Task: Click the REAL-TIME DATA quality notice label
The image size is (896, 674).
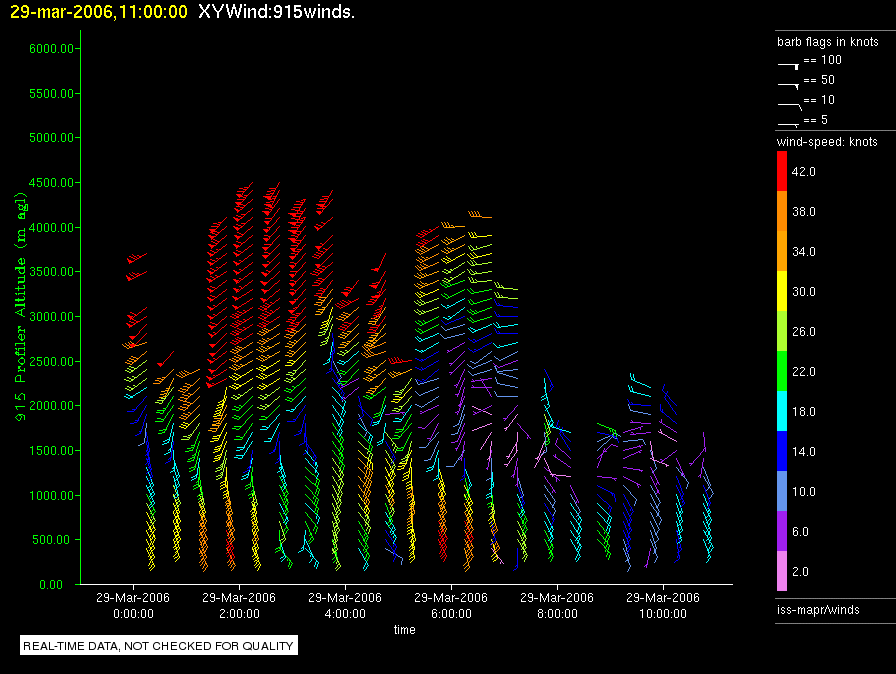Action: [x=158, y=646]
